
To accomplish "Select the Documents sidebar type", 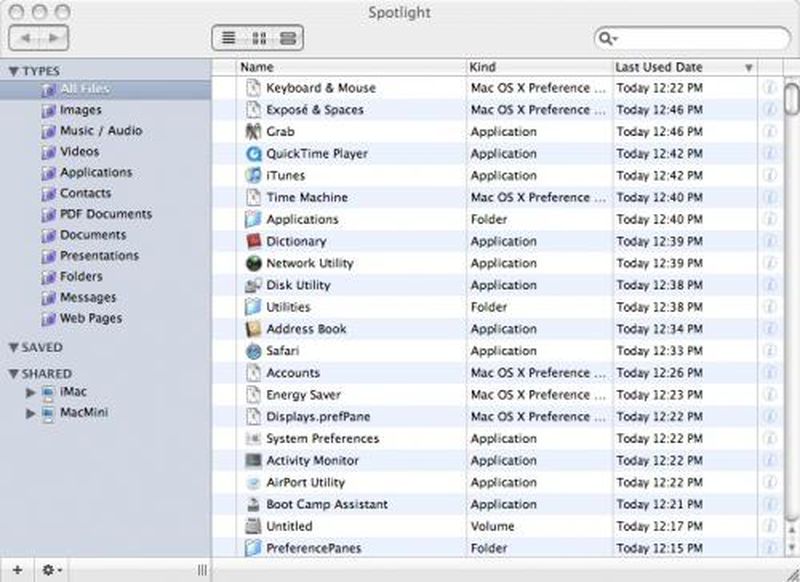I will (x=93, y=235).
